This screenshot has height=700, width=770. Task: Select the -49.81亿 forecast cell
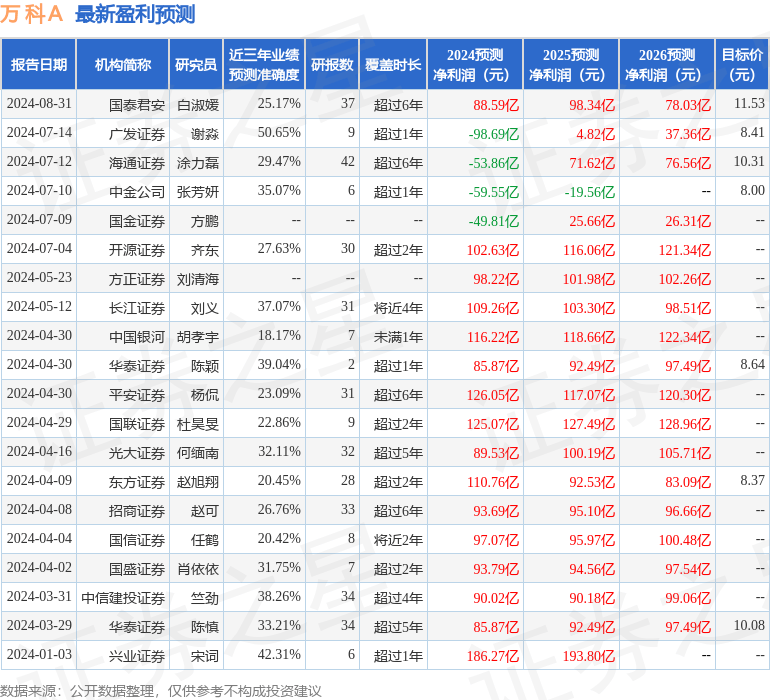click(x=494, y=221)
